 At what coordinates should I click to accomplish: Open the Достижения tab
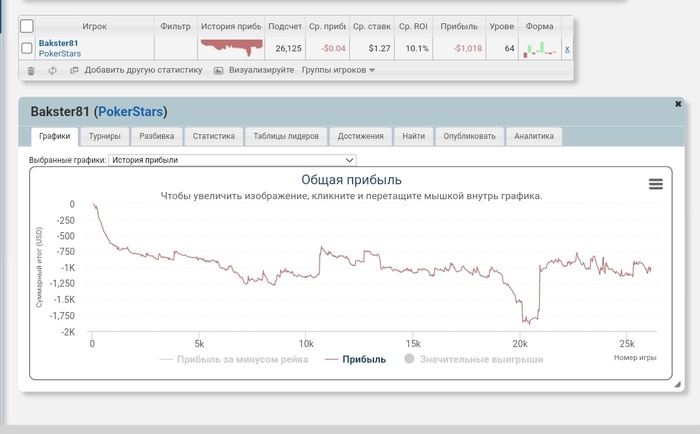(x=360, y=136)
